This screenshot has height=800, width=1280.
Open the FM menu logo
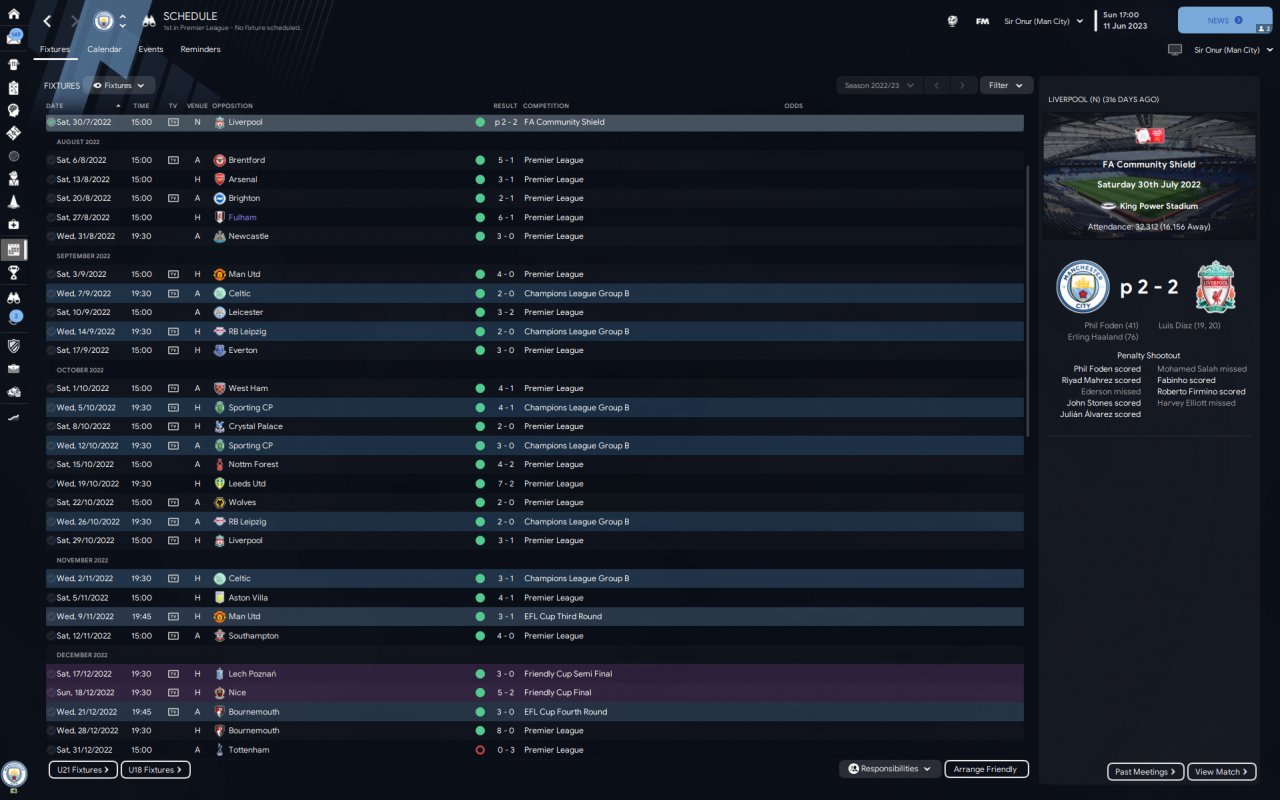coord(982,21)
